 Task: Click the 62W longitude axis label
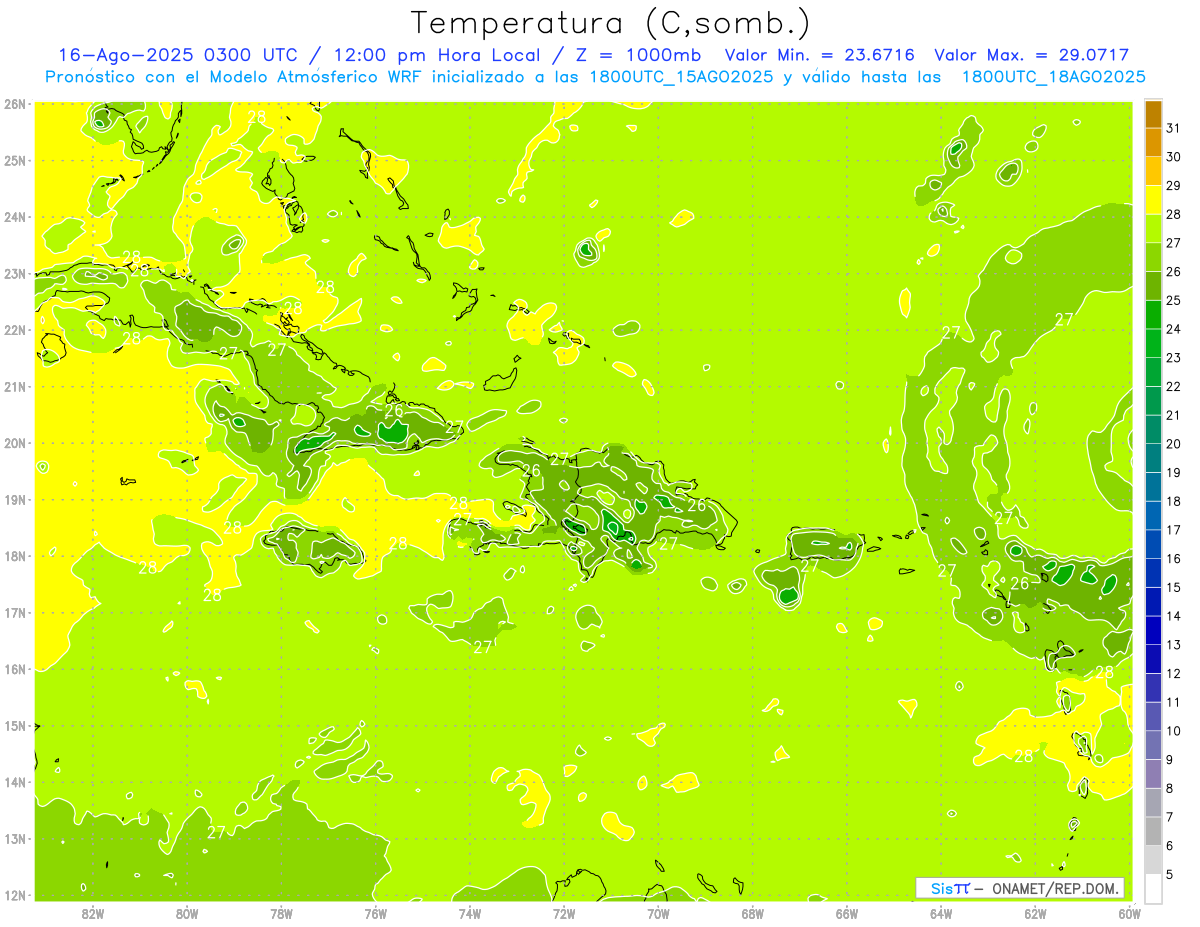tap(1035, 913)
